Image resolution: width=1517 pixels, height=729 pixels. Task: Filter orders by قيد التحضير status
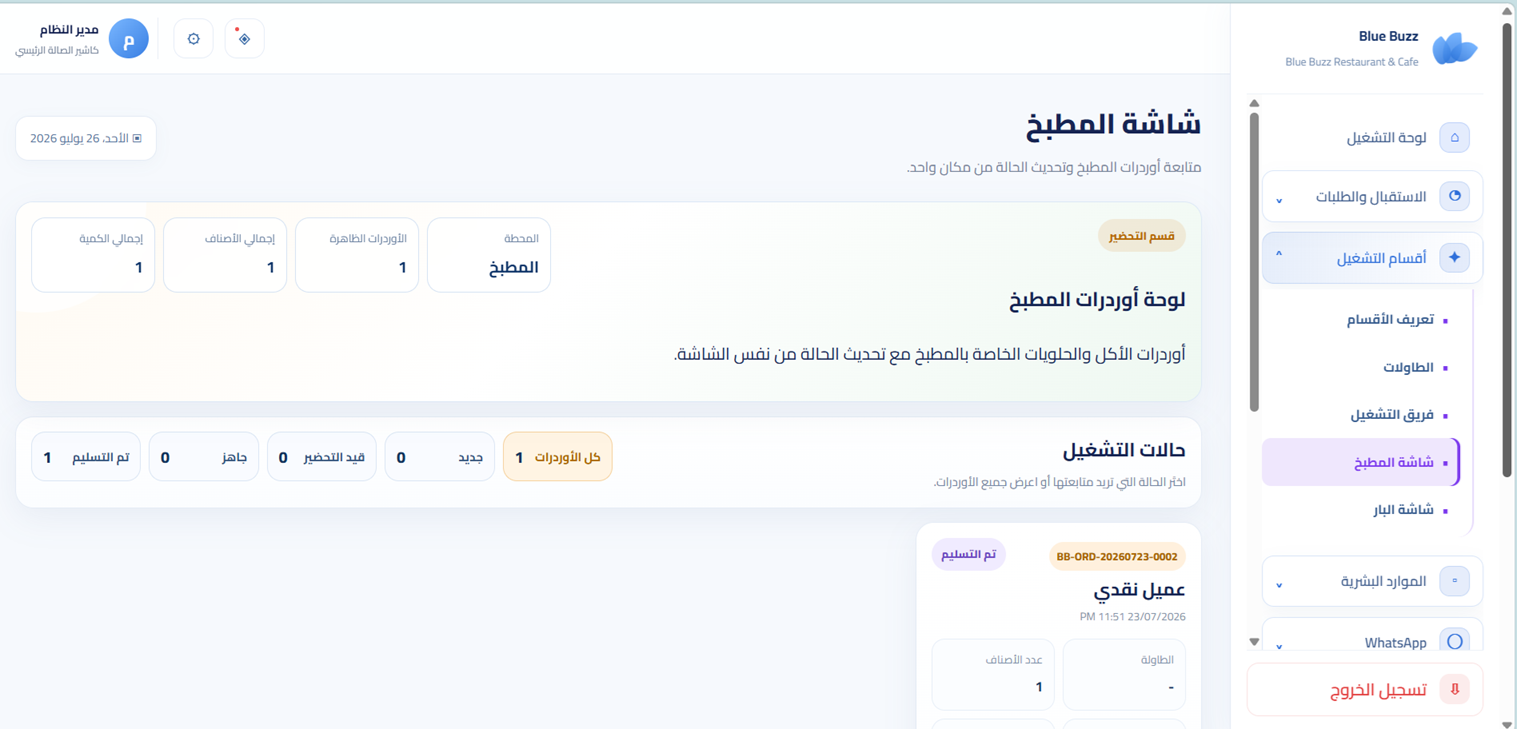click(x=322, y=457)
